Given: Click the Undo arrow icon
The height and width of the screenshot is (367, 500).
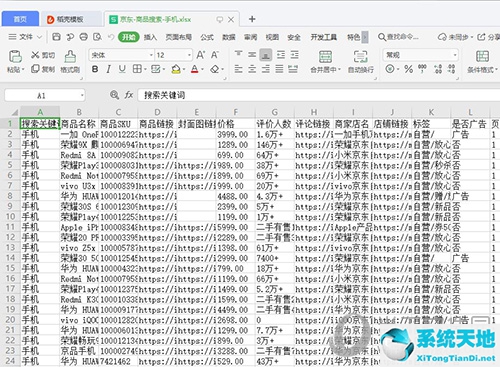Looking at the screenshot, I should click(111, 37).
